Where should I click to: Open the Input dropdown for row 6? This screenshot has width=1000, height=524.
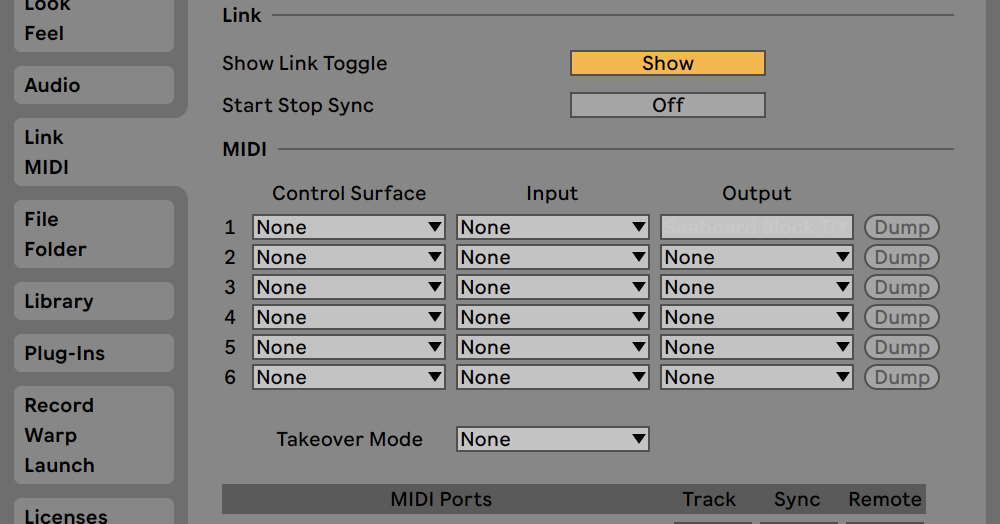pos(553,377)
